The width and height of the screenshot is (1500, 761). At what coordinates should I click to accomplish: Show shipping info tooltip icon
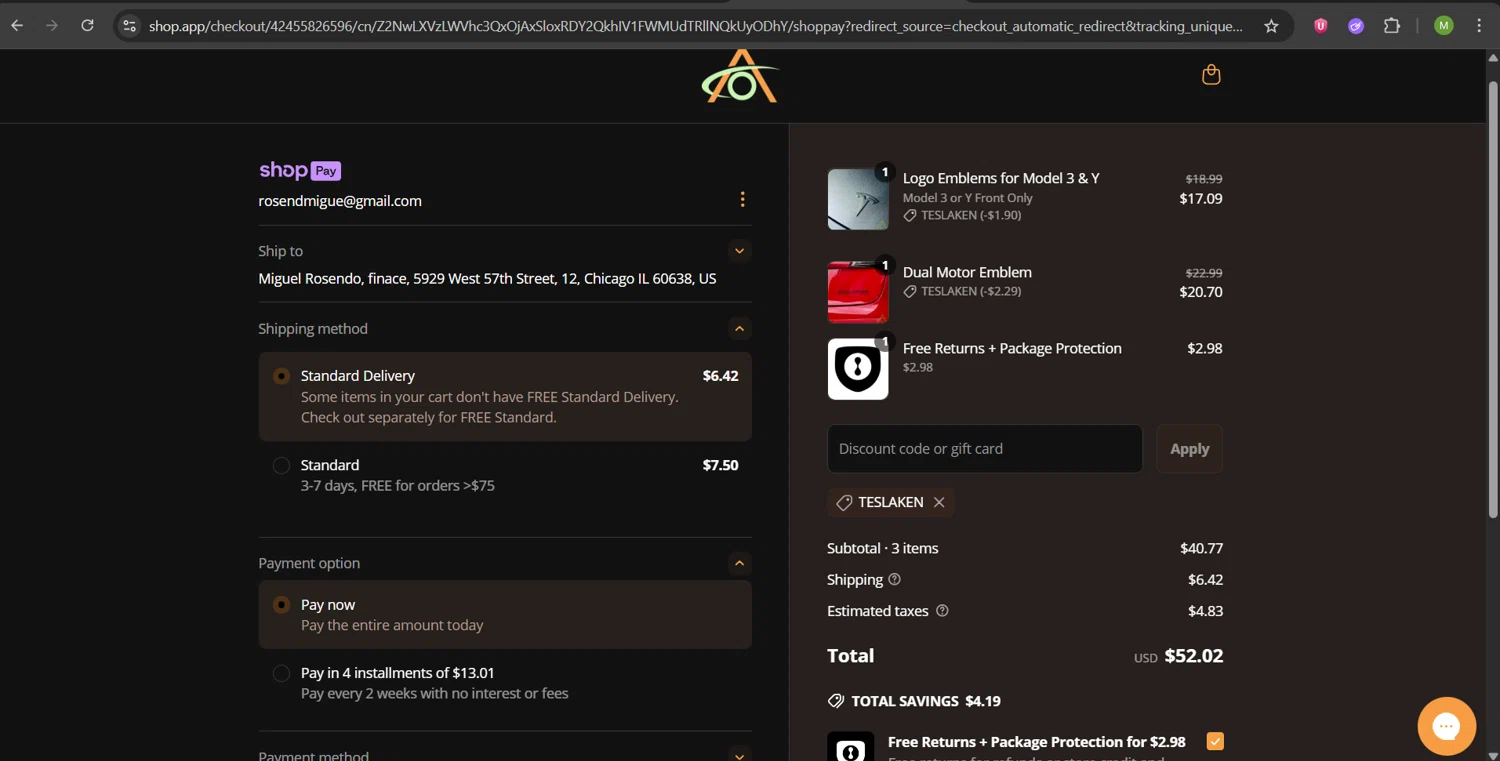point(895,579)
